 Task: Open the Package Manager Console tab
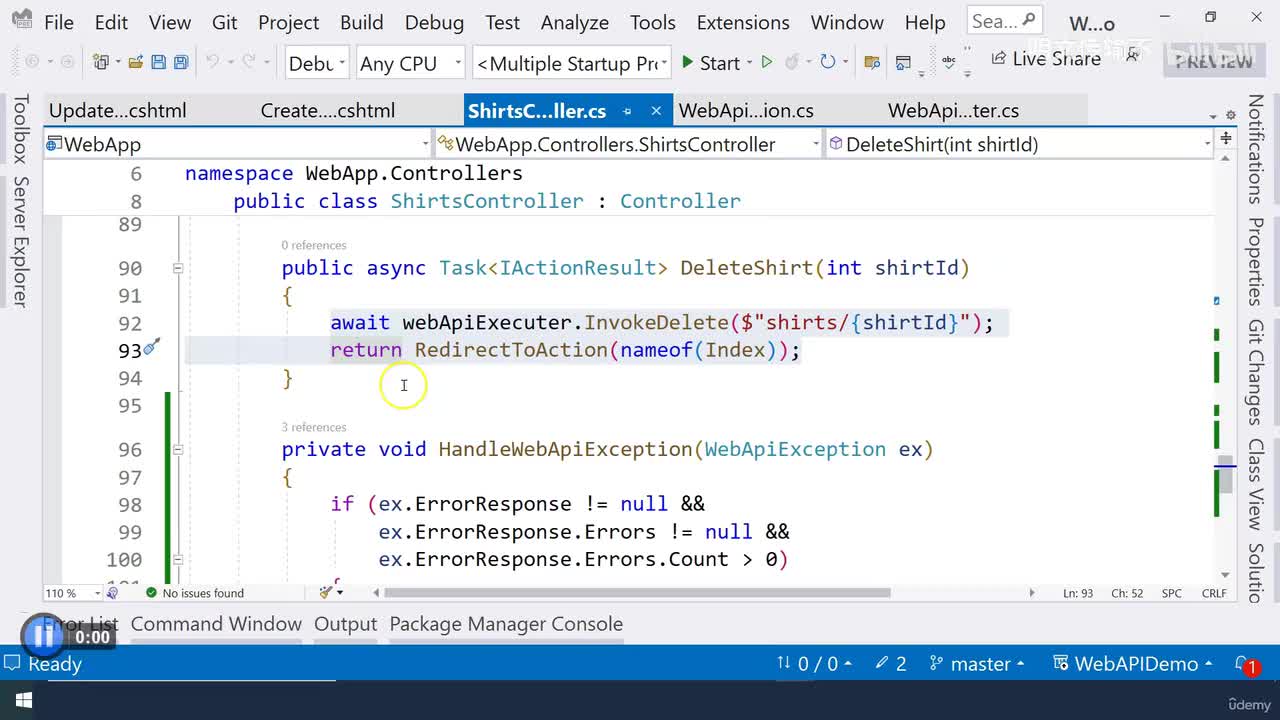tap(506, 624)
